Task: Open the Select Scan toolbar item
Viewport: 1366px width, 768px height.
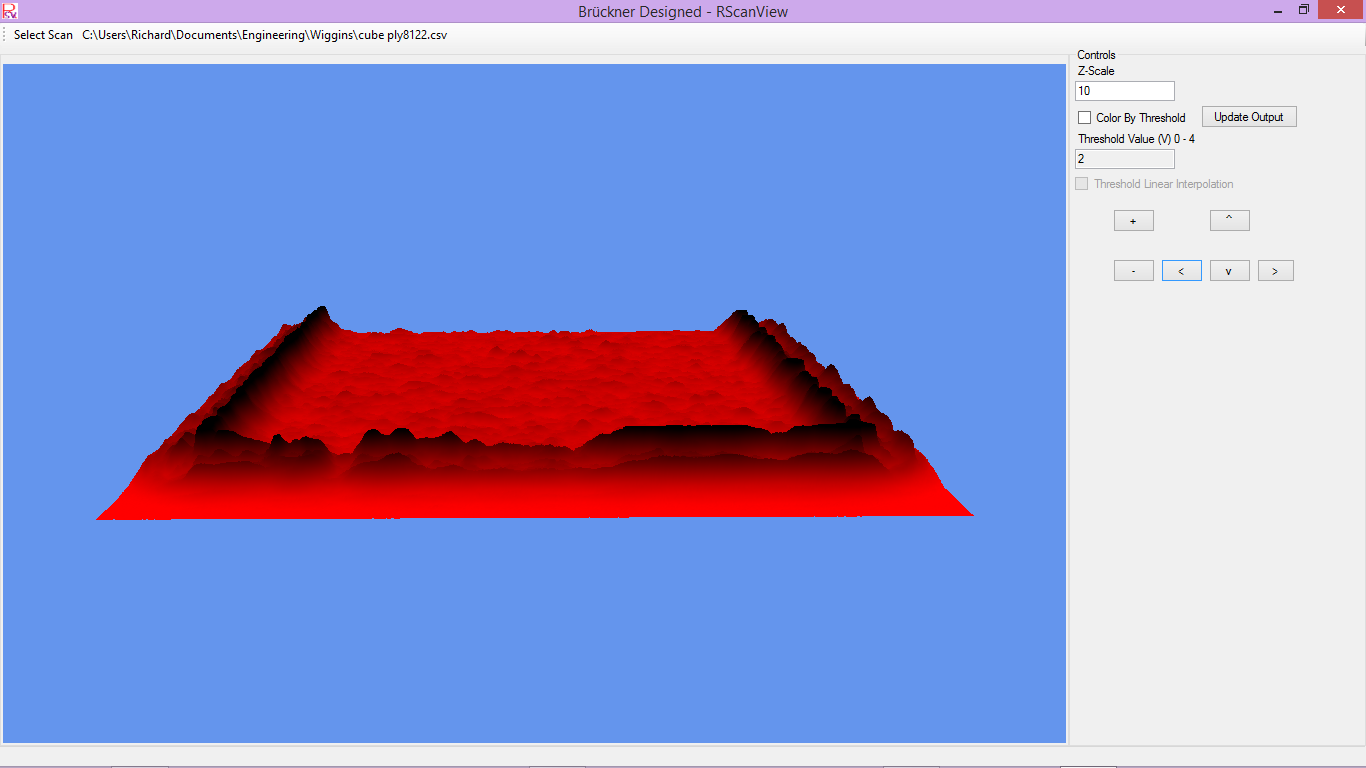Action: click(43, 35)
